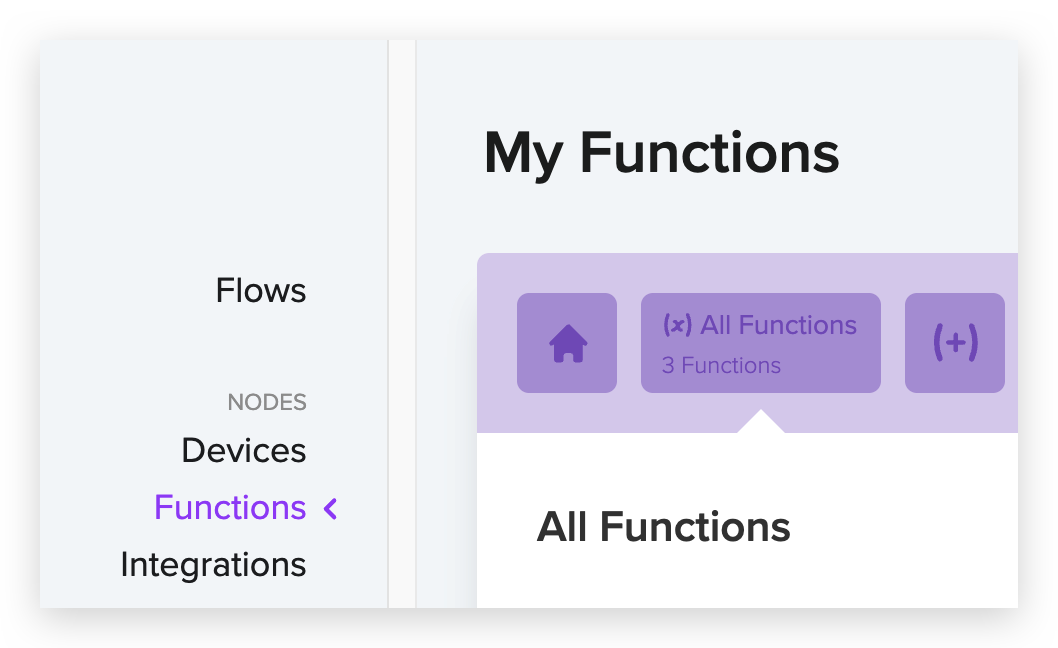Screen dimensions: 1058x648
Task: Click the "3 Functions" count label
Action: pyautogui.click(x=721, y=365)
